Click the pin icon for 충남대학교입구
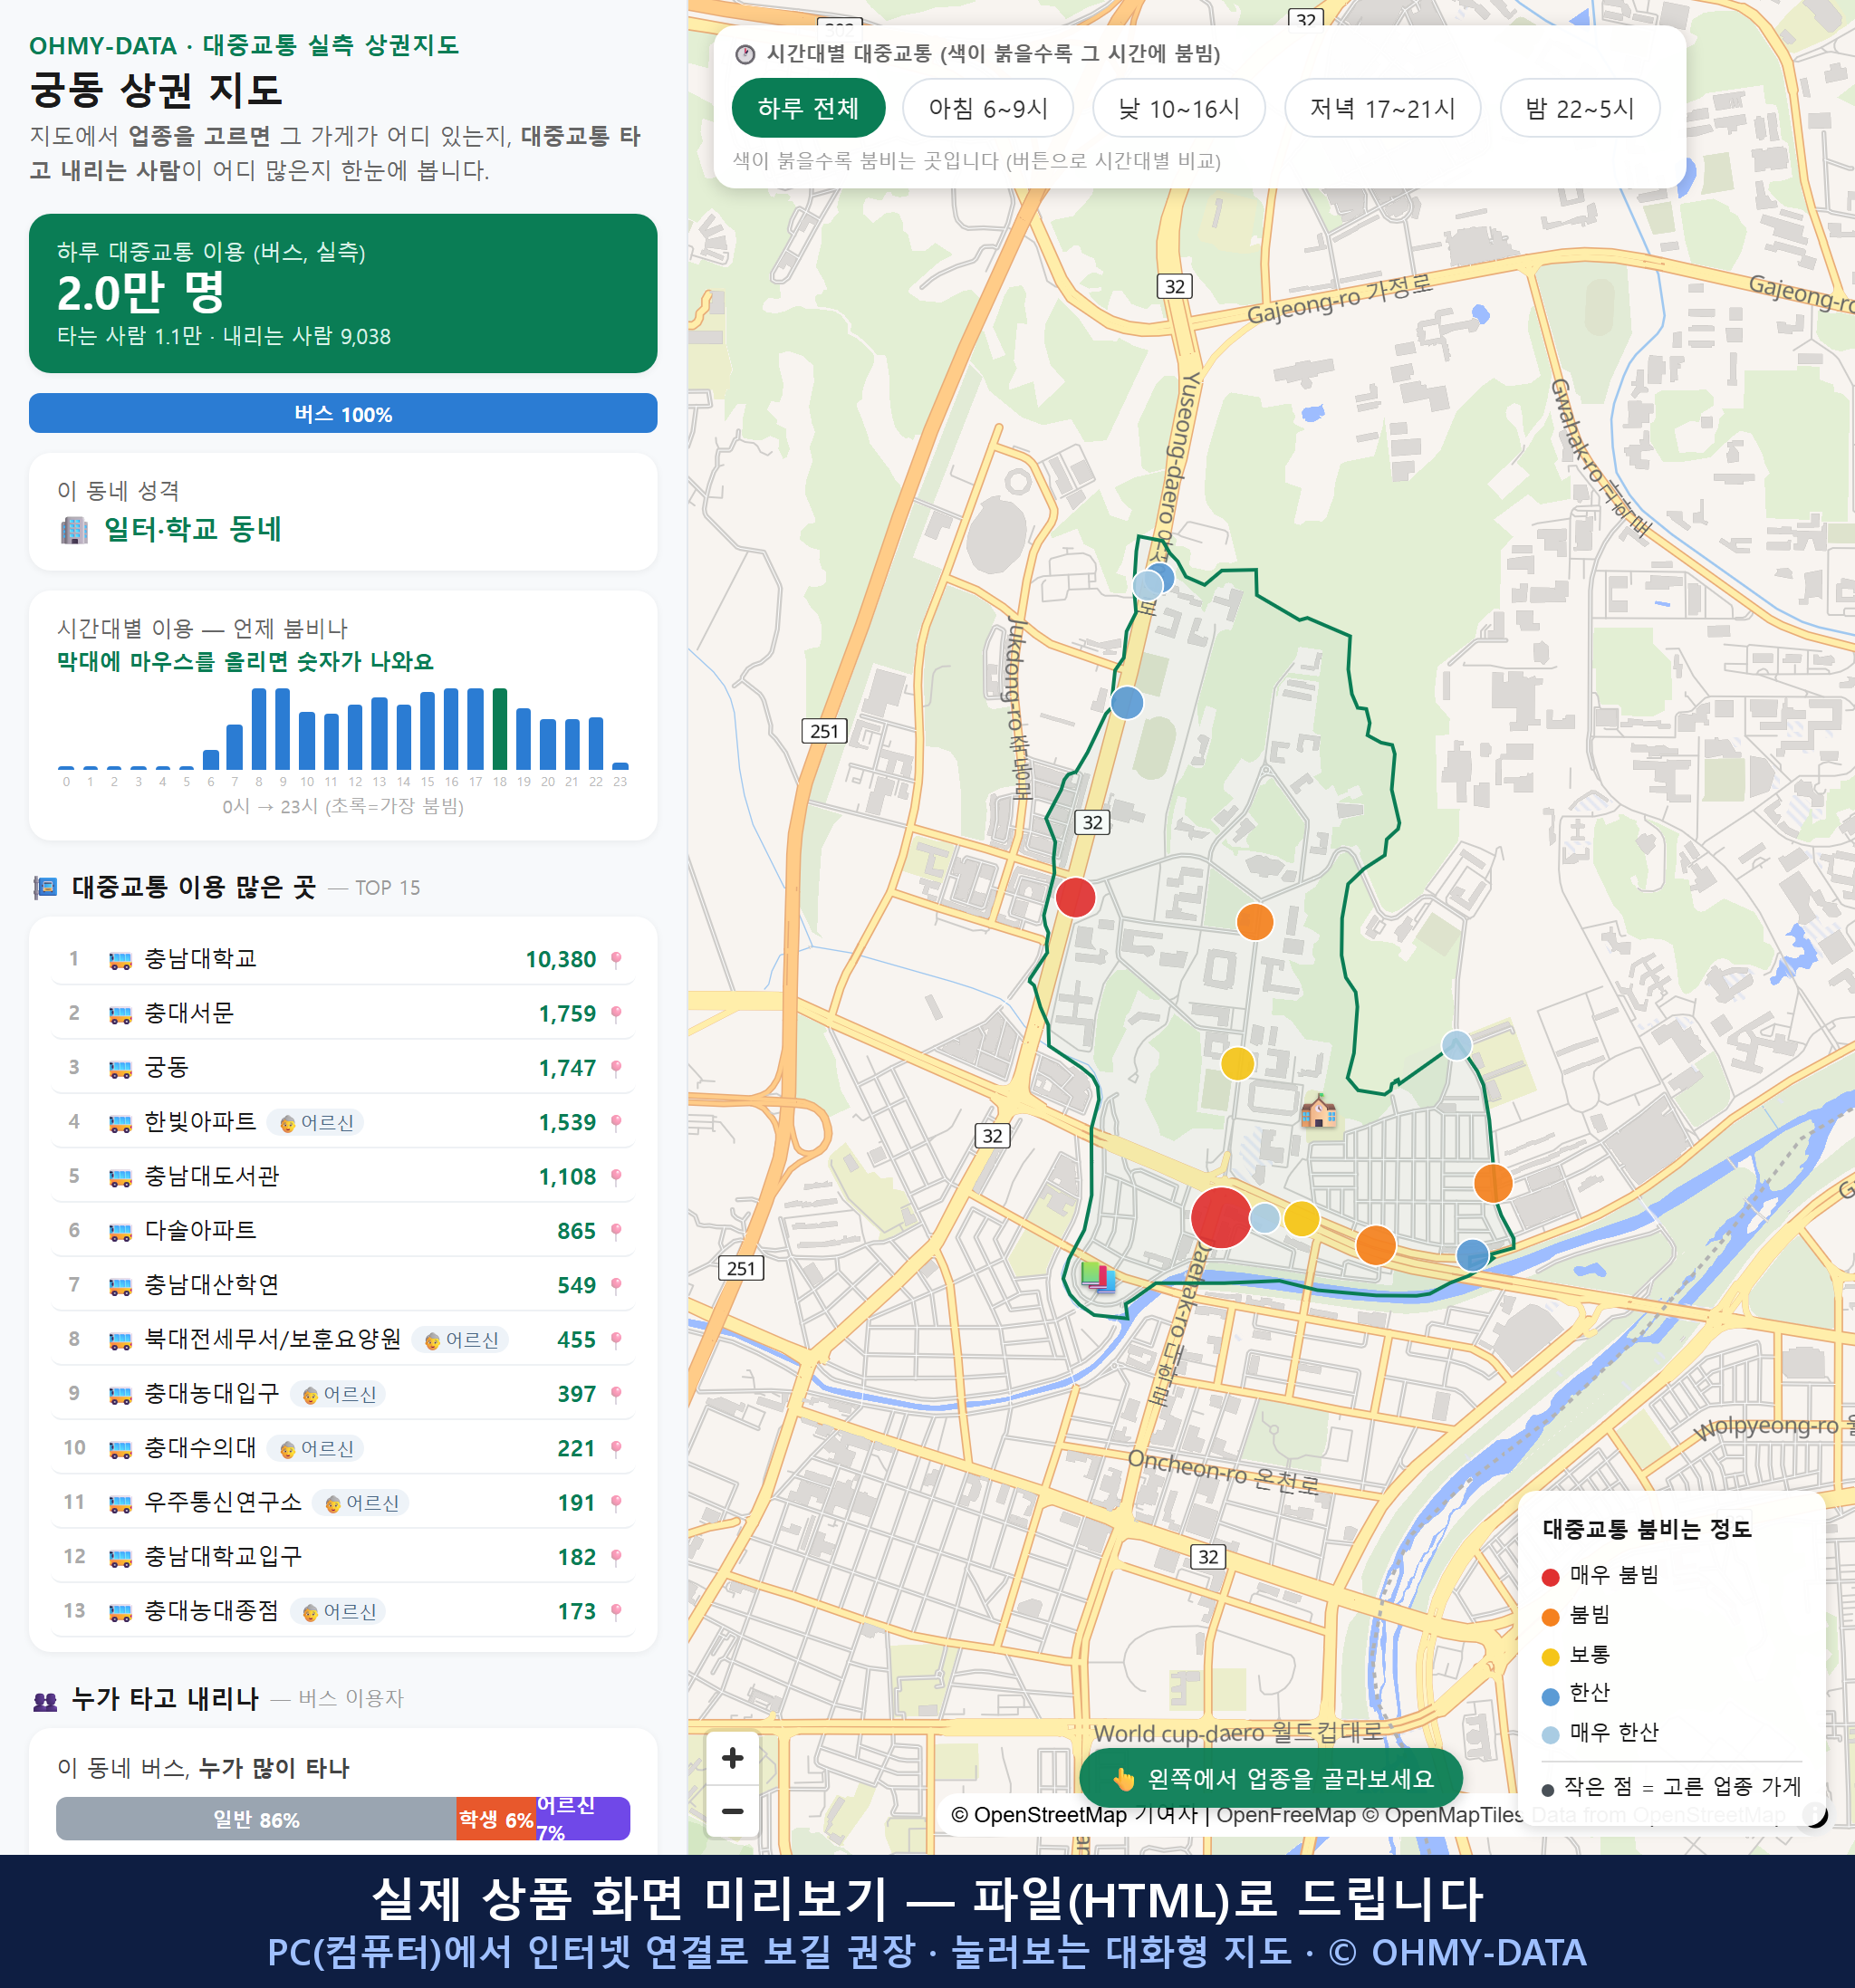The width and height of the screenshot is (1855, 1988). 616,1557
